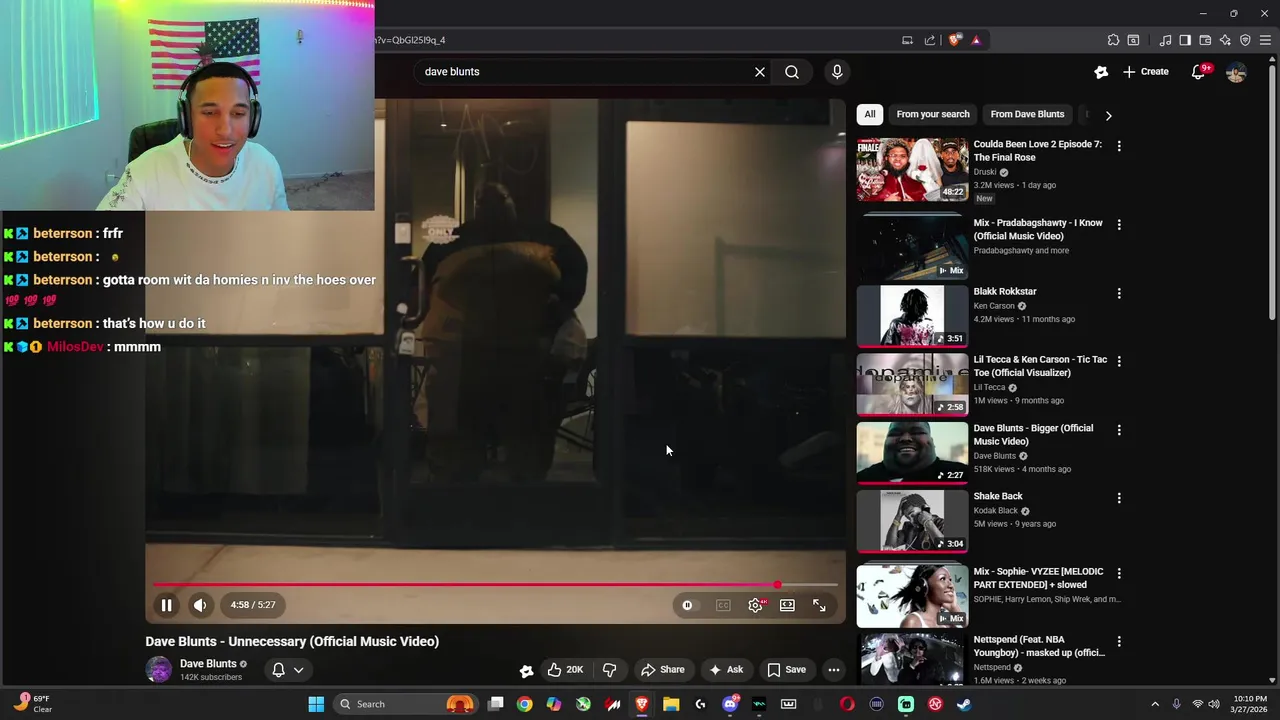The width and height of the screenshot is (1280, 720).
Task: Open the Nettspend masked up video title
Action: (1039, 646)
